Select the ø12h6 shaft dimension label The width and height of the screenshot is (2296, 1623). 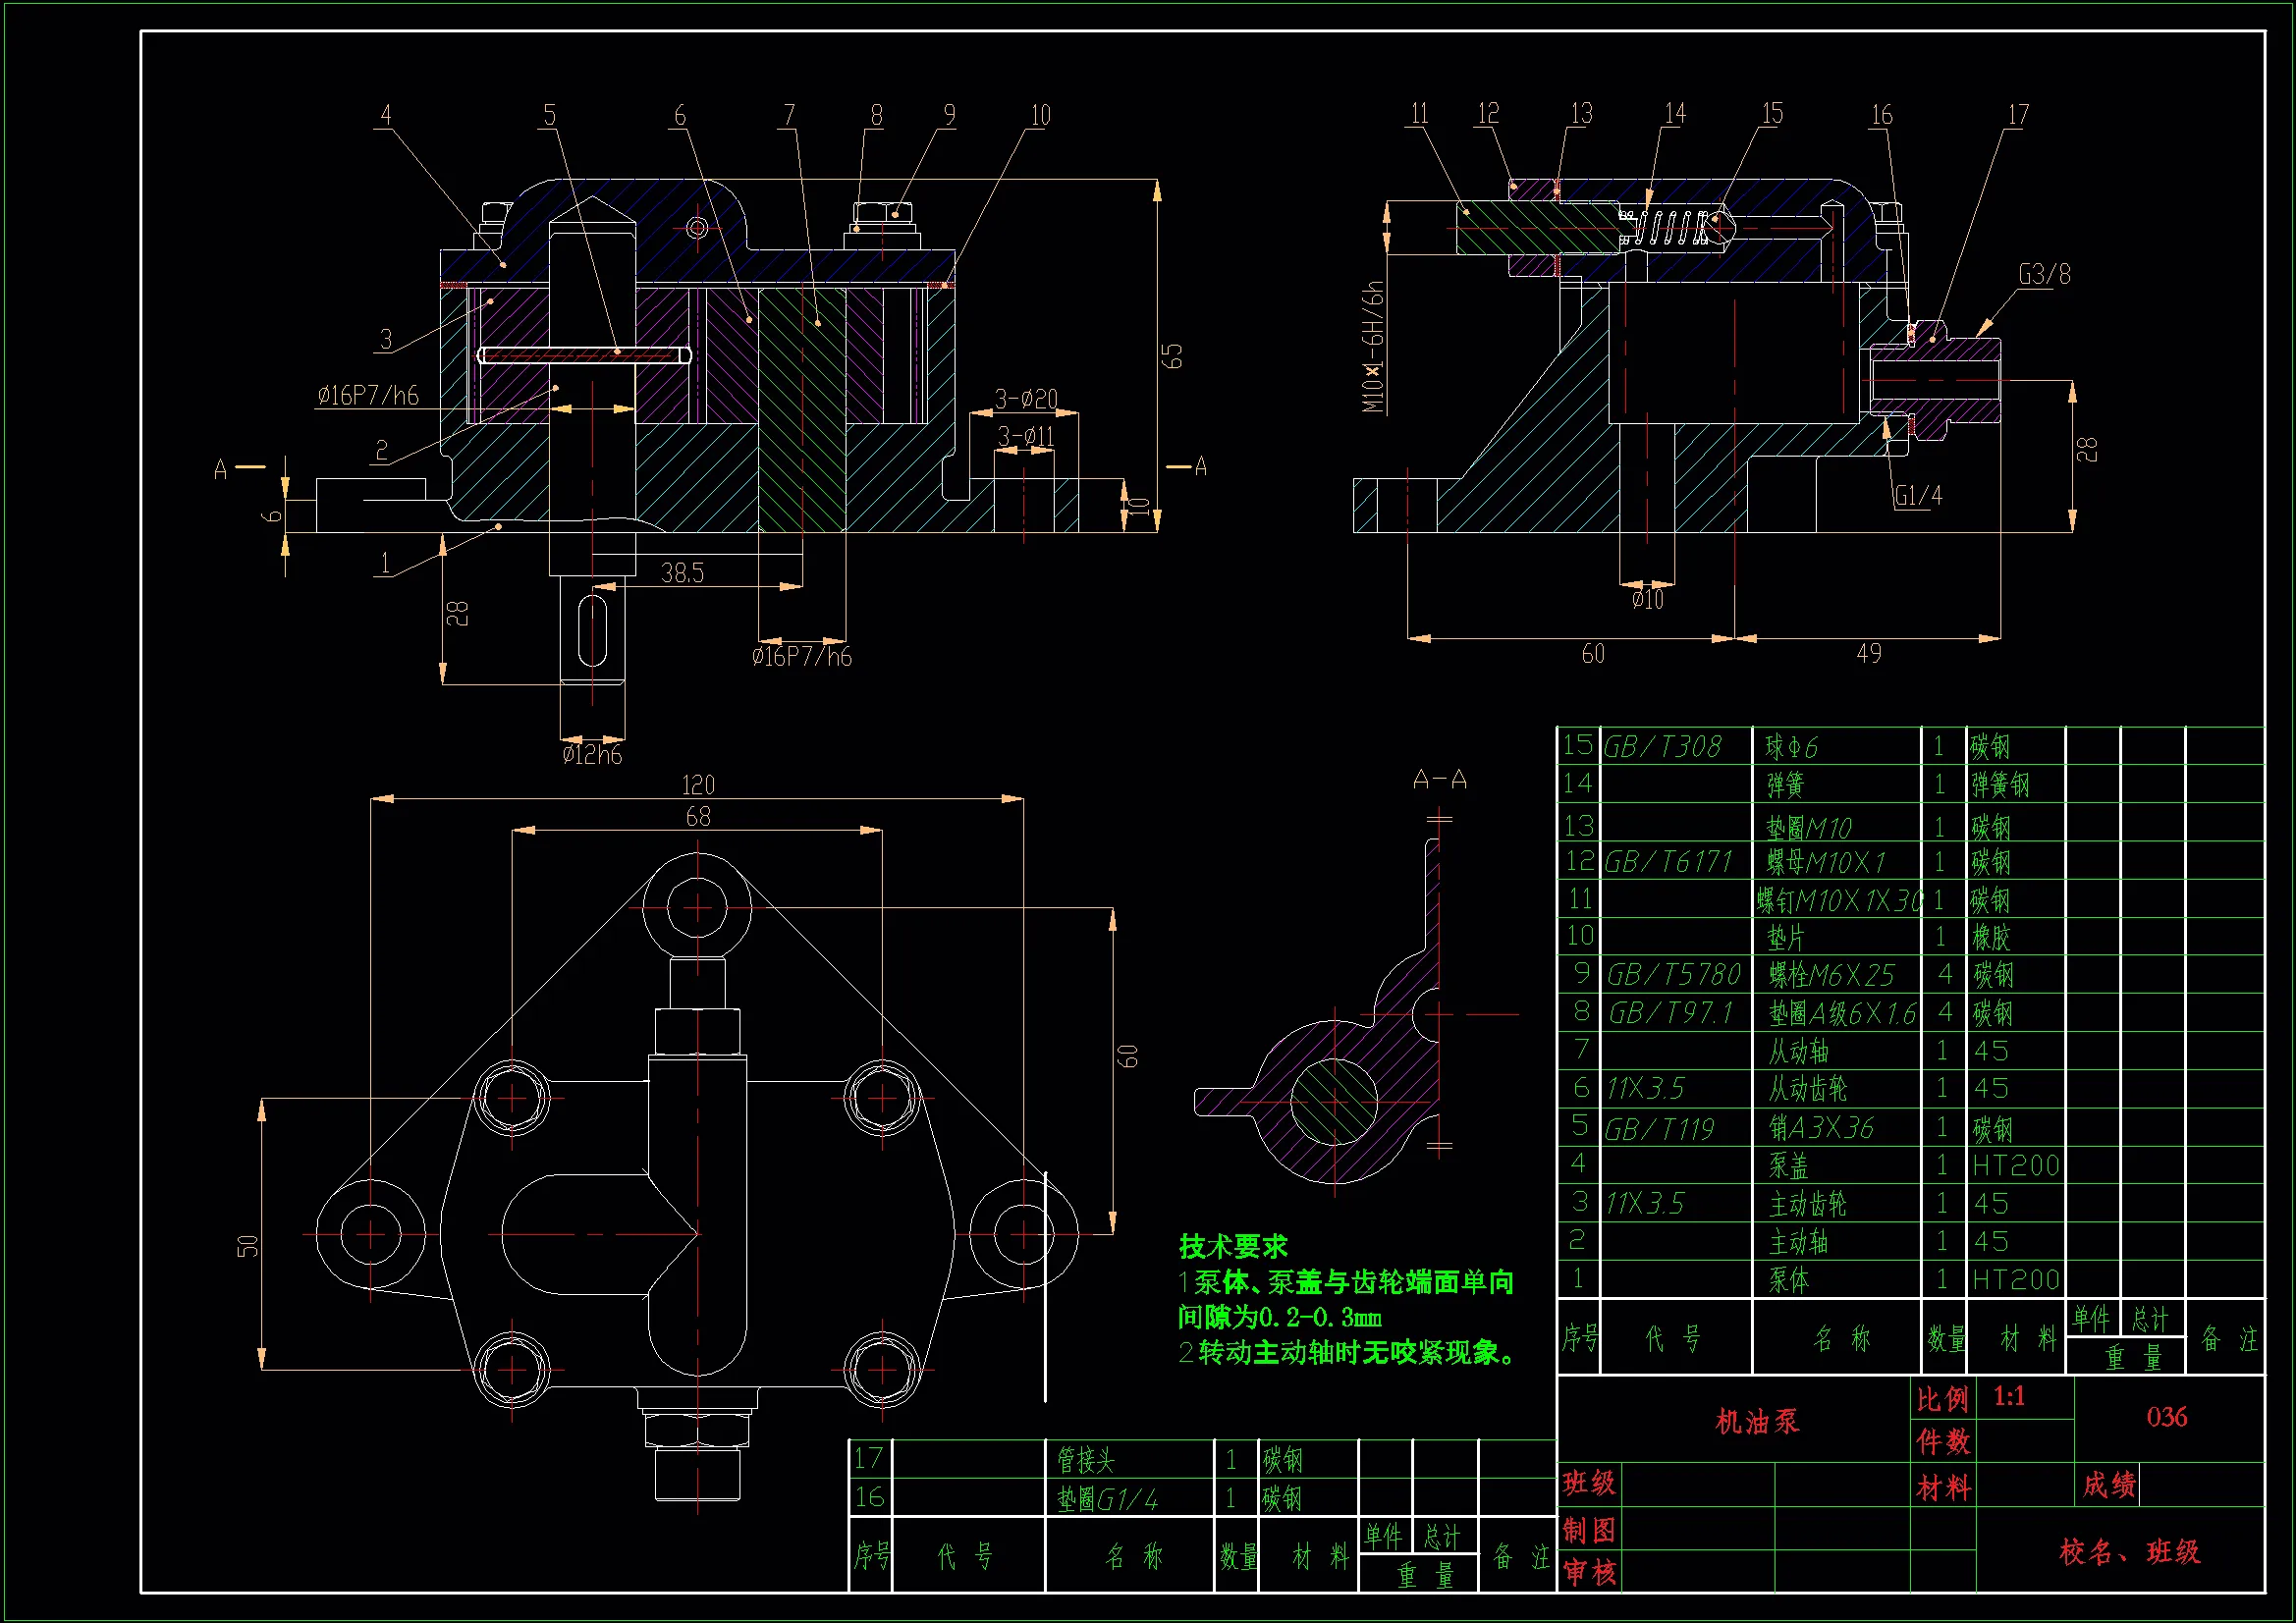[x=592, y=755]
